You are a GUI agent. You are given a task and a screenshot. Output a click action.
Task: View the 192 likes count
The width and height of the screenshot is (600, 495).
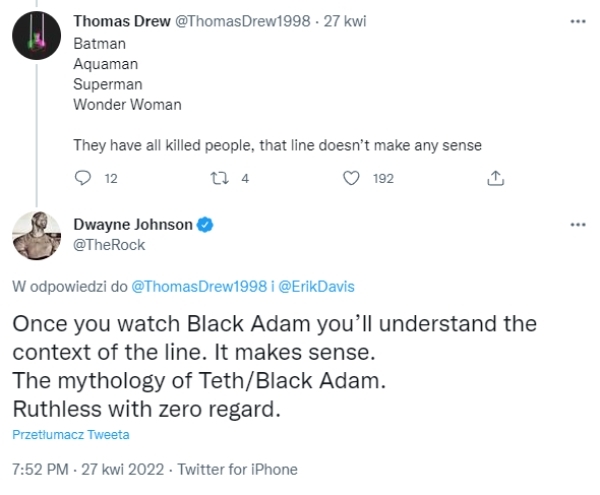382,178
